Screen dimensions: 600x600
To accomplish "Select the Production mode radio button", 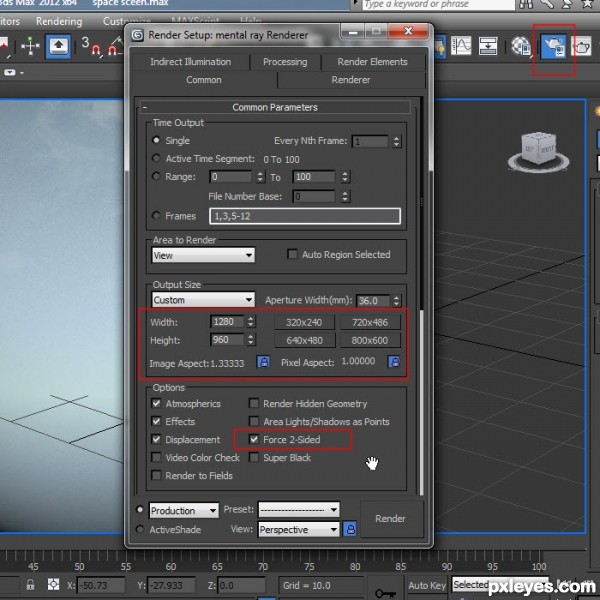I will [140, 510].
